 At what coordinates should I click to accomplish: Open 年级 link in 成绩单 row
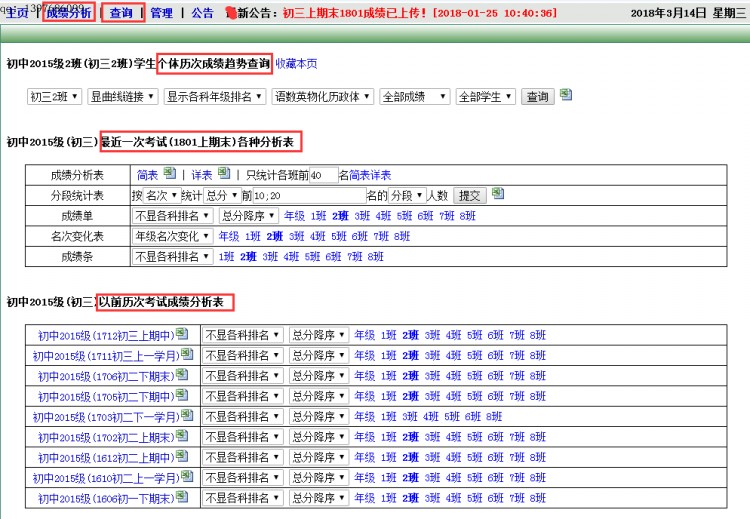pyautogui.click(x=294, y=216)
